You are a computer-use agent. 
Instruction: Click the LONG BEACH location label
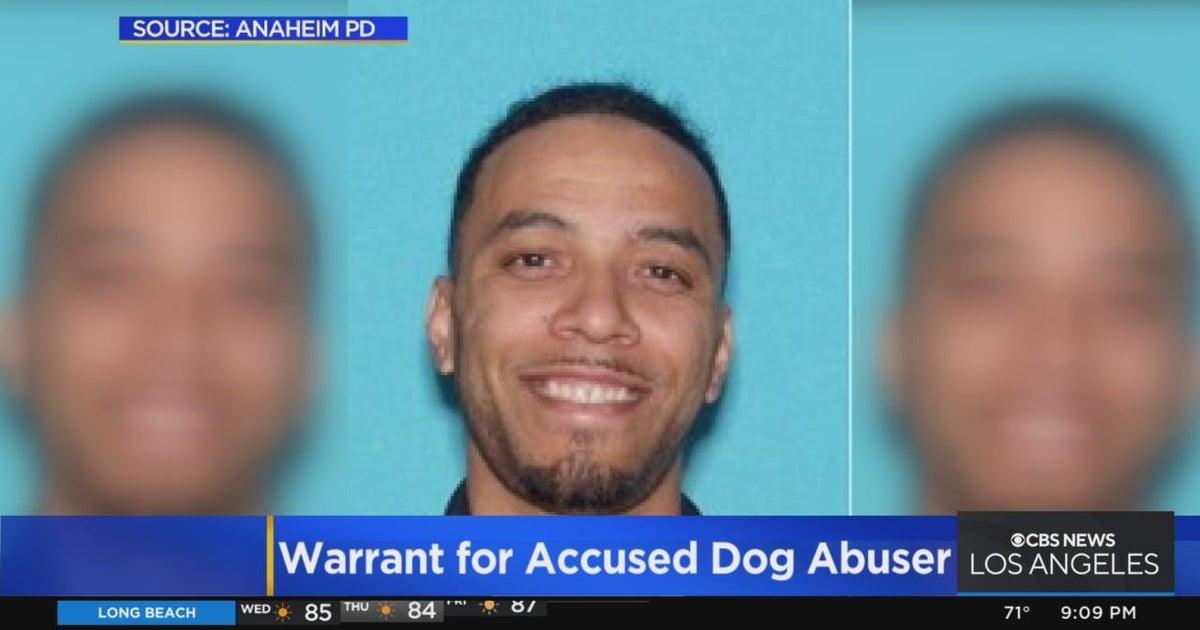coord(147,613)
